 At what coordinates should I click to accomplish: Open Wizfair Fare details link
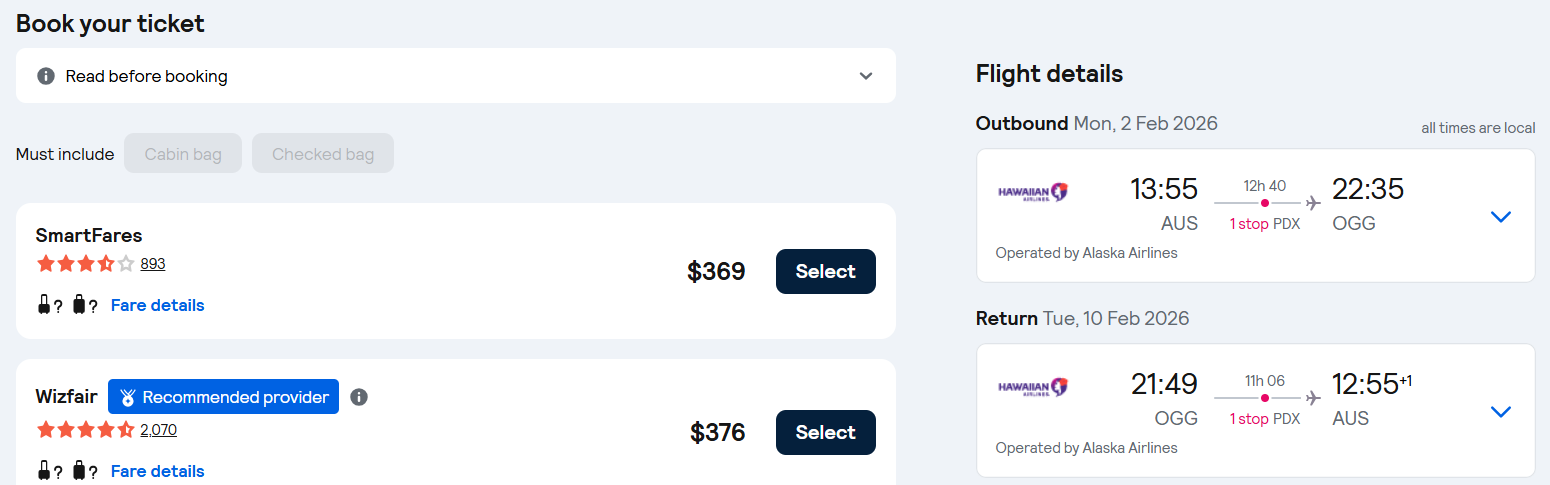point(157,471)
